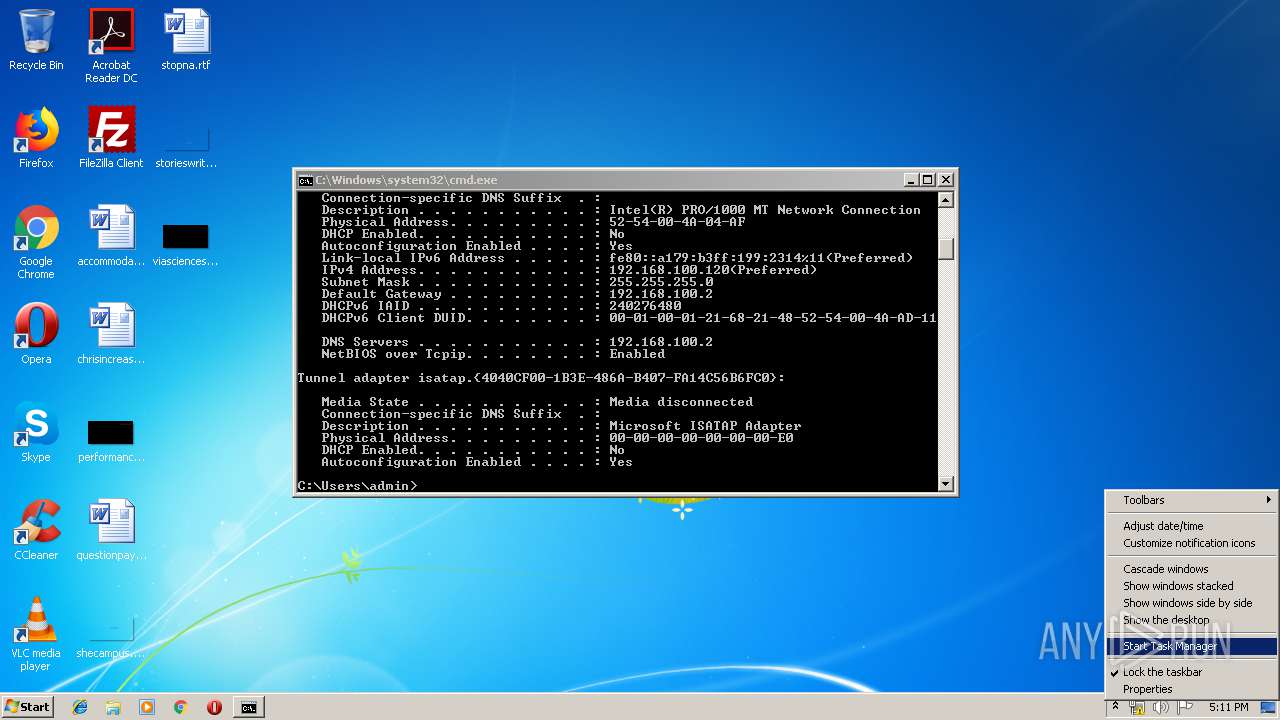The height and width of the screenshot is (720, 1280).
Task: Select Show windows stacked
Action: (1192, 586)
